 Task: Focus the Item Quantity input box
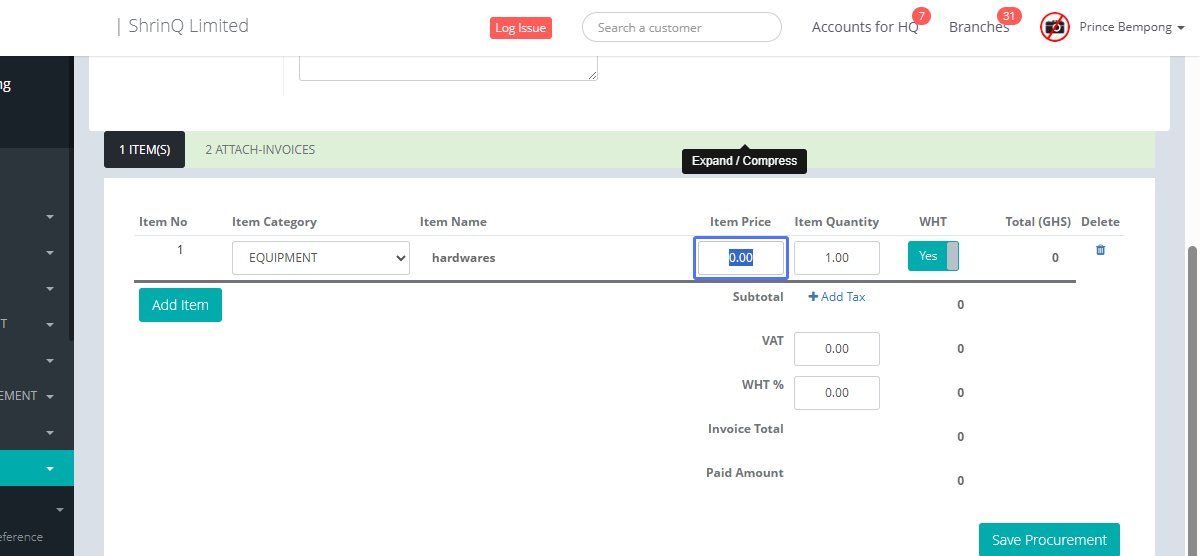click(x=836, y=258)
